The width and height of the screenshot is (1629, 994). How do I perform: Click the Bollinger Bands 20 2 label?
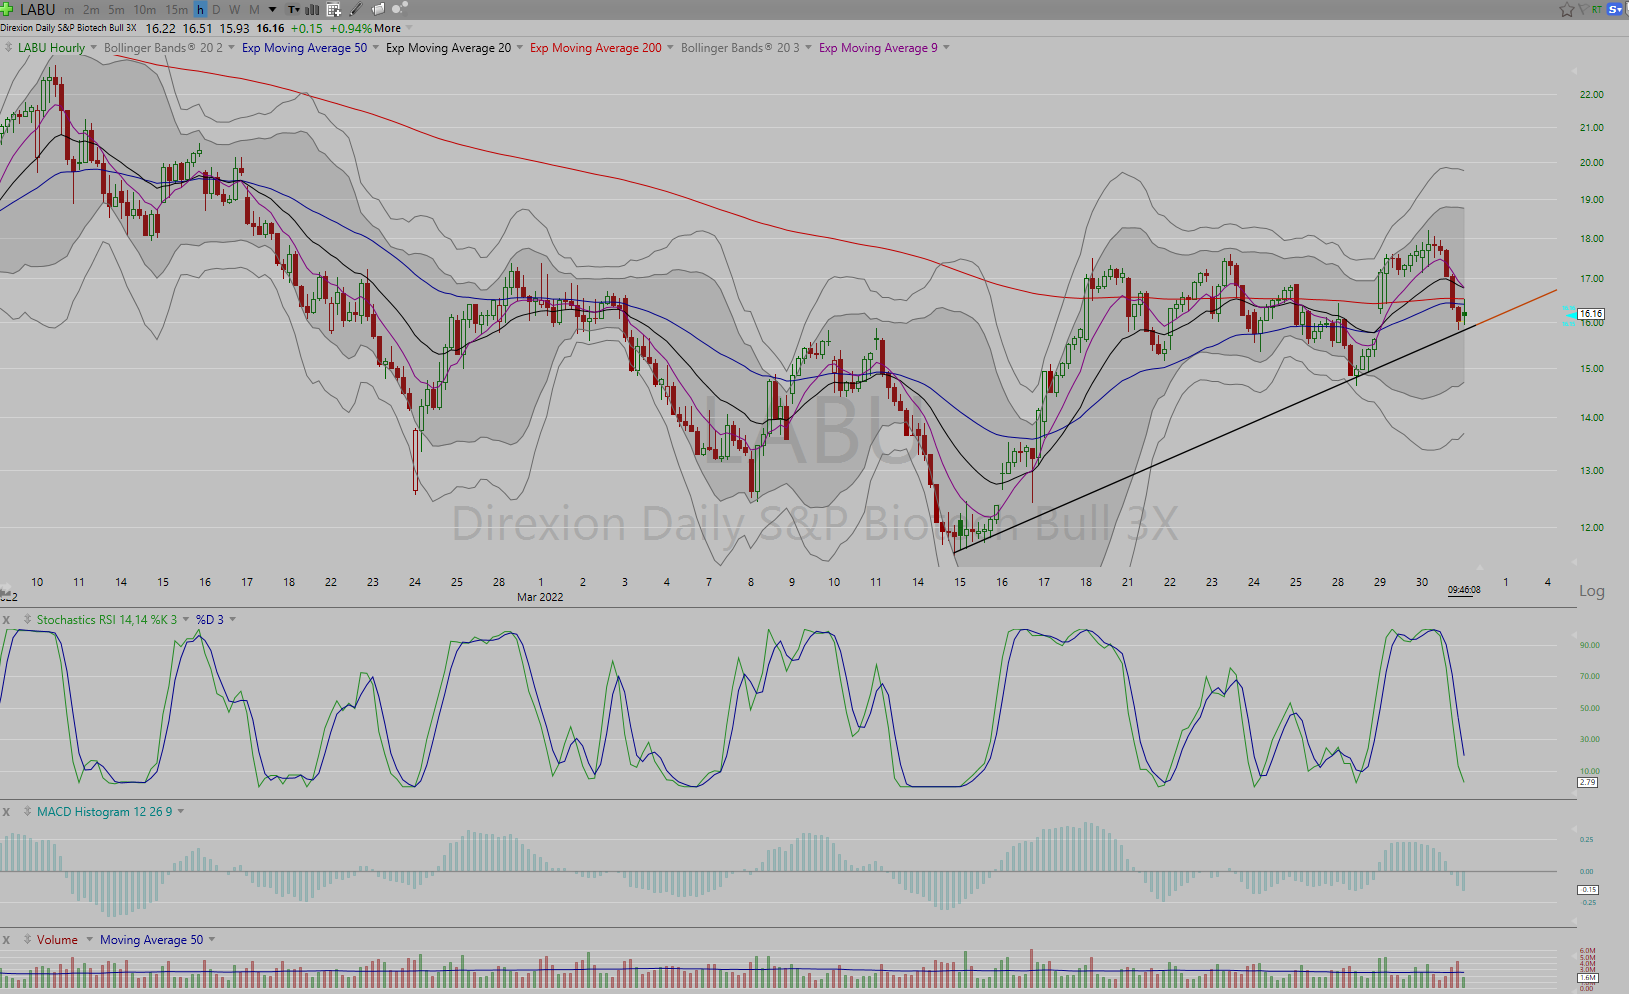point(163,47)
